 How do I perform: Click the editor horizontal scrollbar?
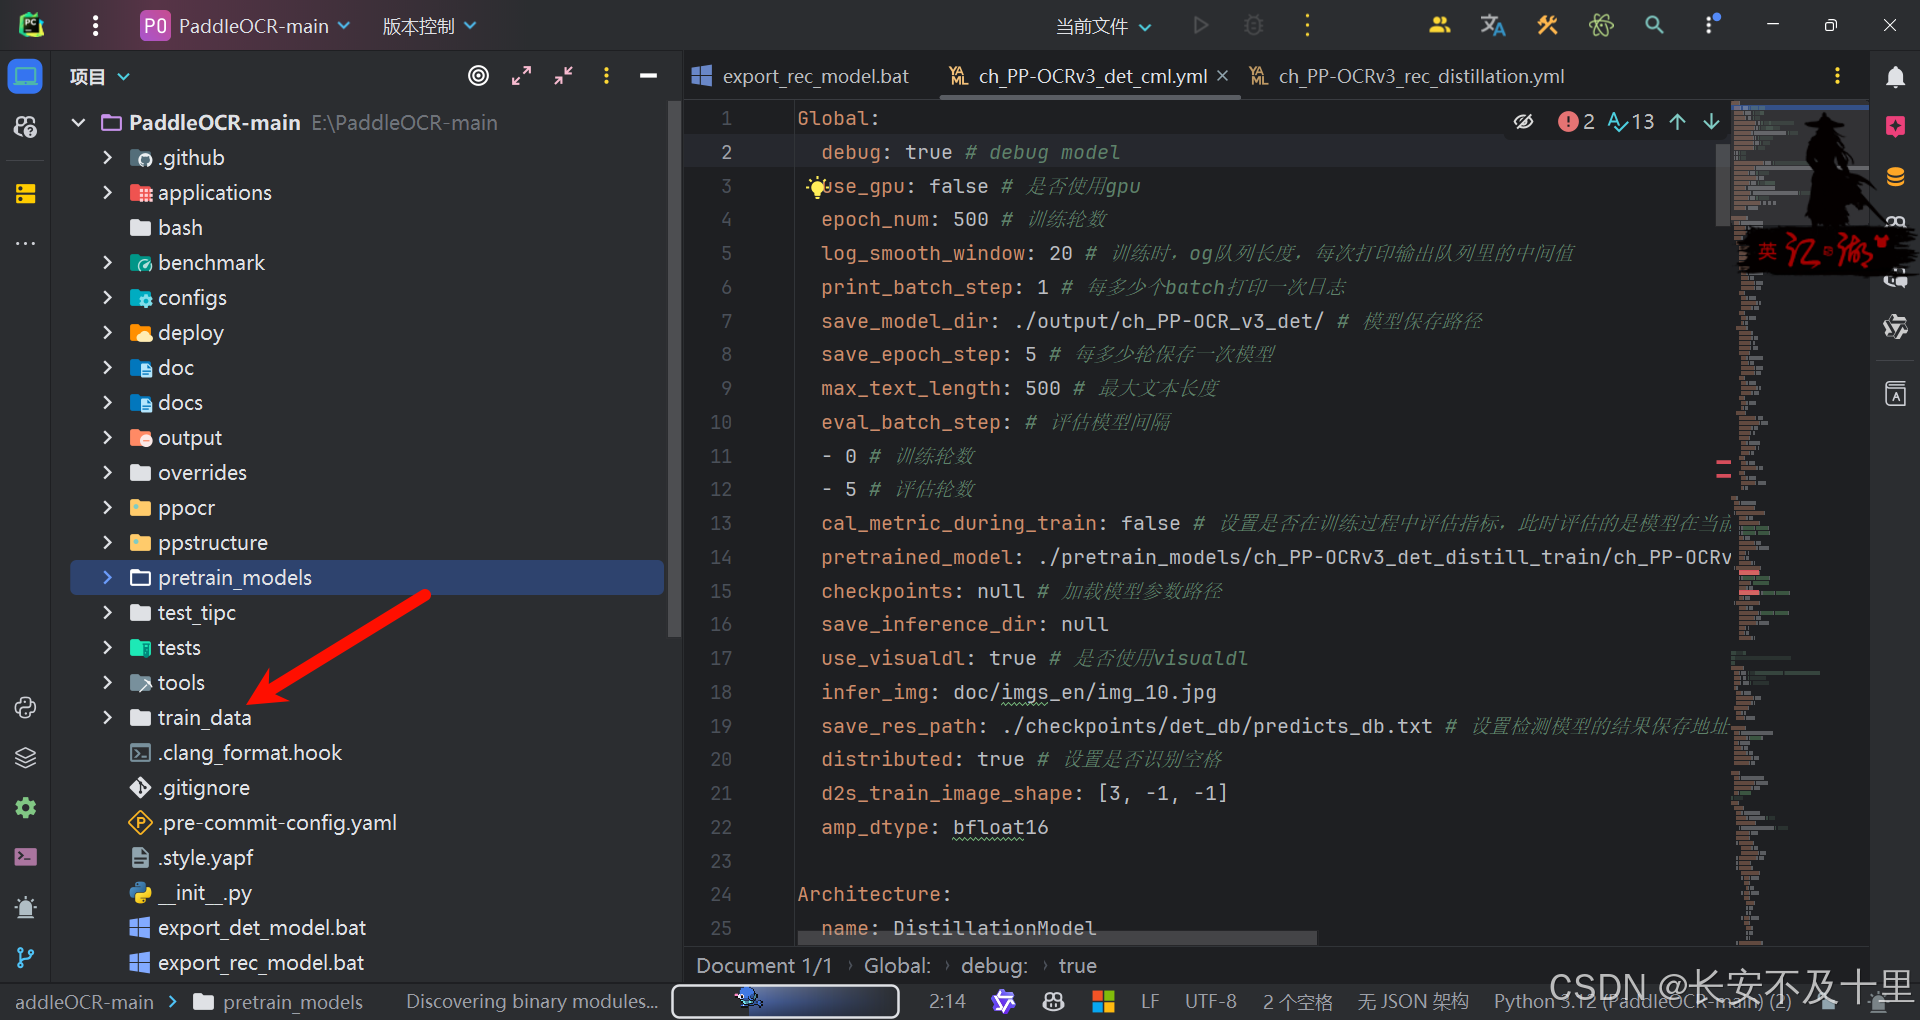tap(1056, 938)
